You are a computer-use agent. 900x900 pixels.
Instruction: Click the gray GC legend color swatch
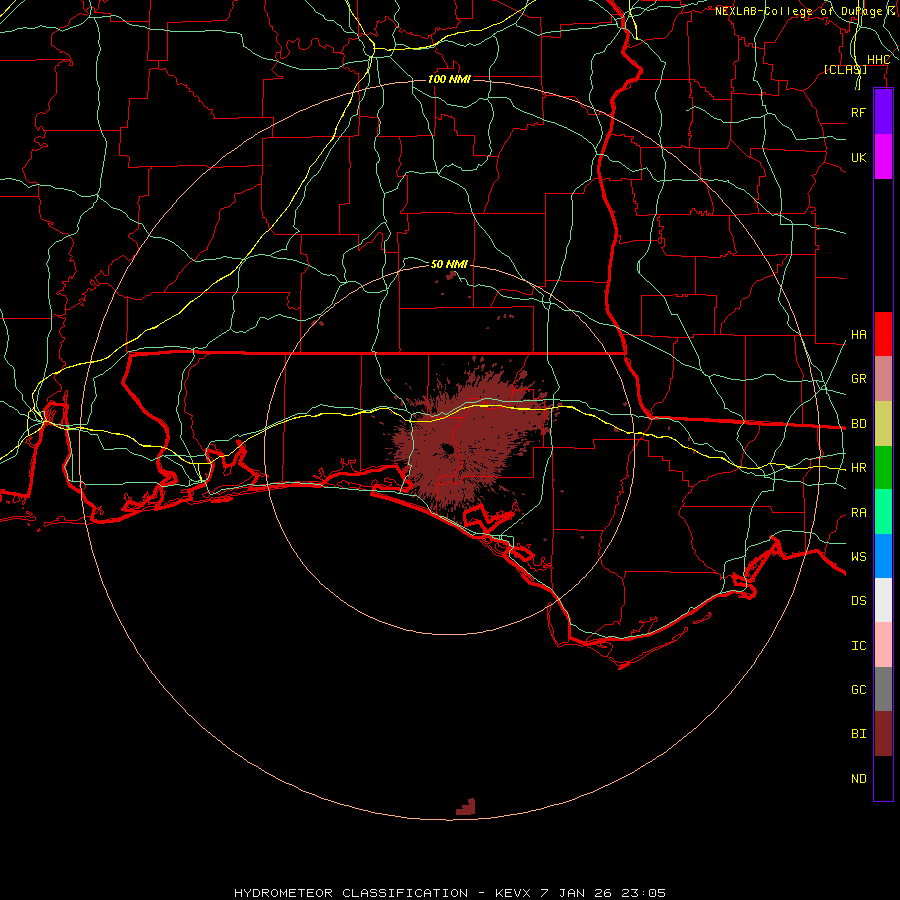883,689
